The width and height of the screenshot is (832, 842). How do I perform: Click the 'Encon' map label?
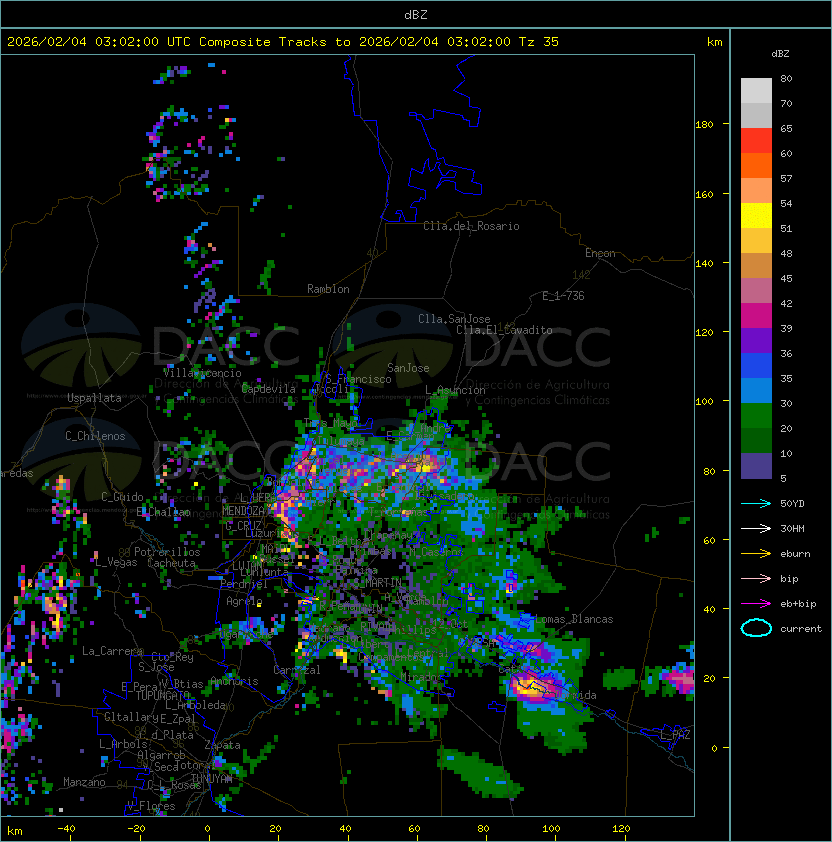[x=600, y=253]
